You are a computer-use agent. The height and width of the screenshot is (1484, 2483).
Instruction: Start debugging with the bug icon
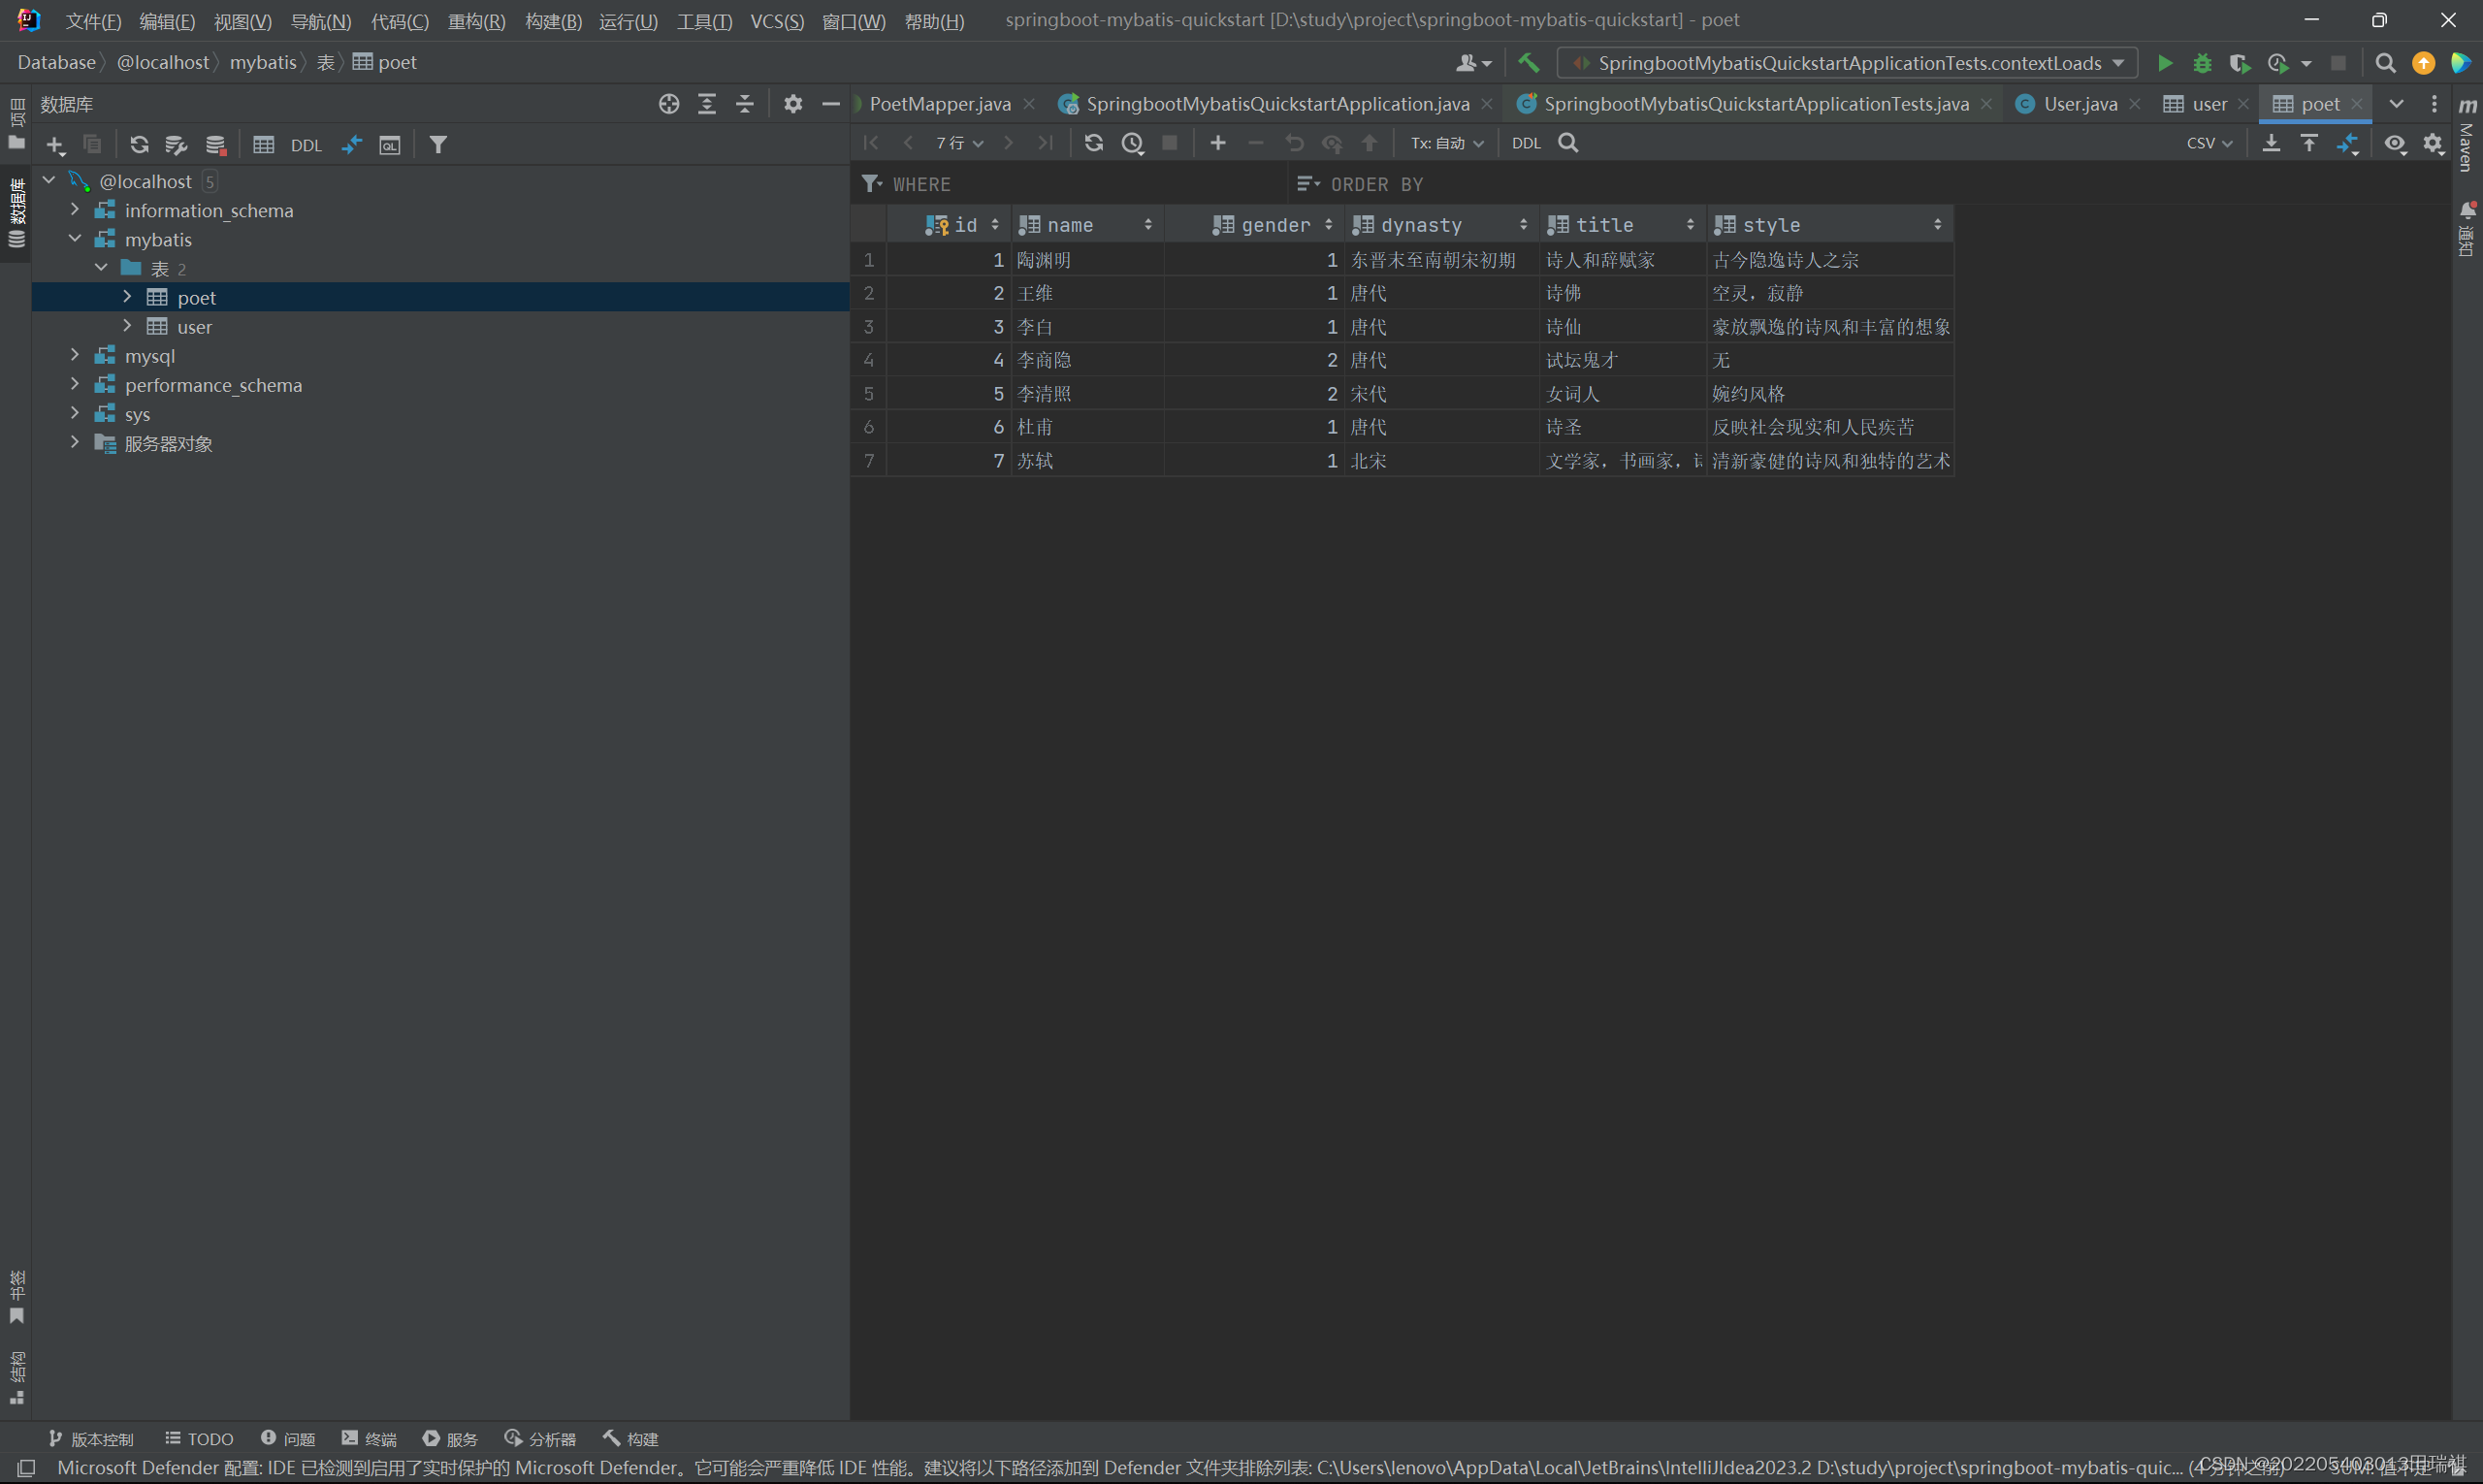[x=2202, y=62]
